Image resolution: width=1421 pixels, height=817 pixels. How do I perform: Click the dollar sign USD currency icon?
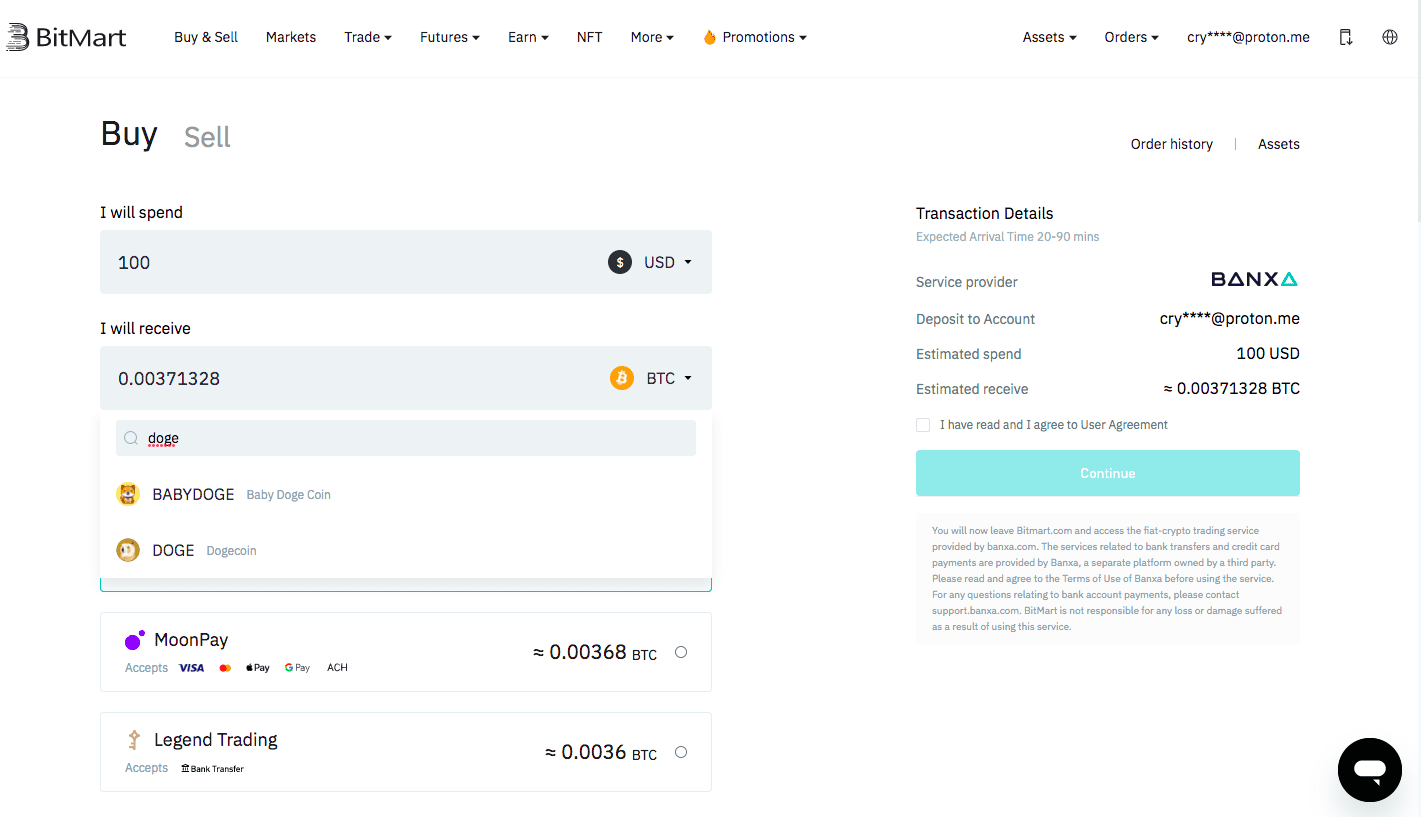tap(620, 262)
